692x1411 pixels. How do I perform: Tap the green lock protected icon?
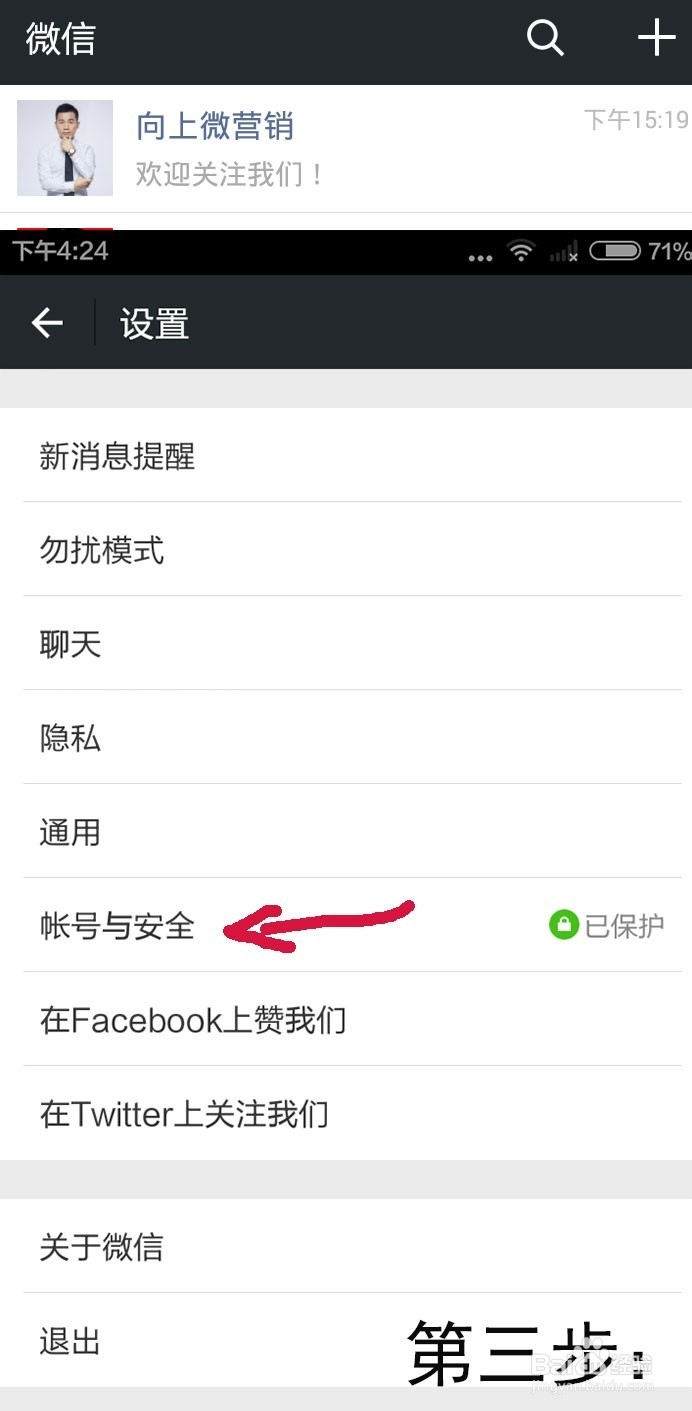564,925
